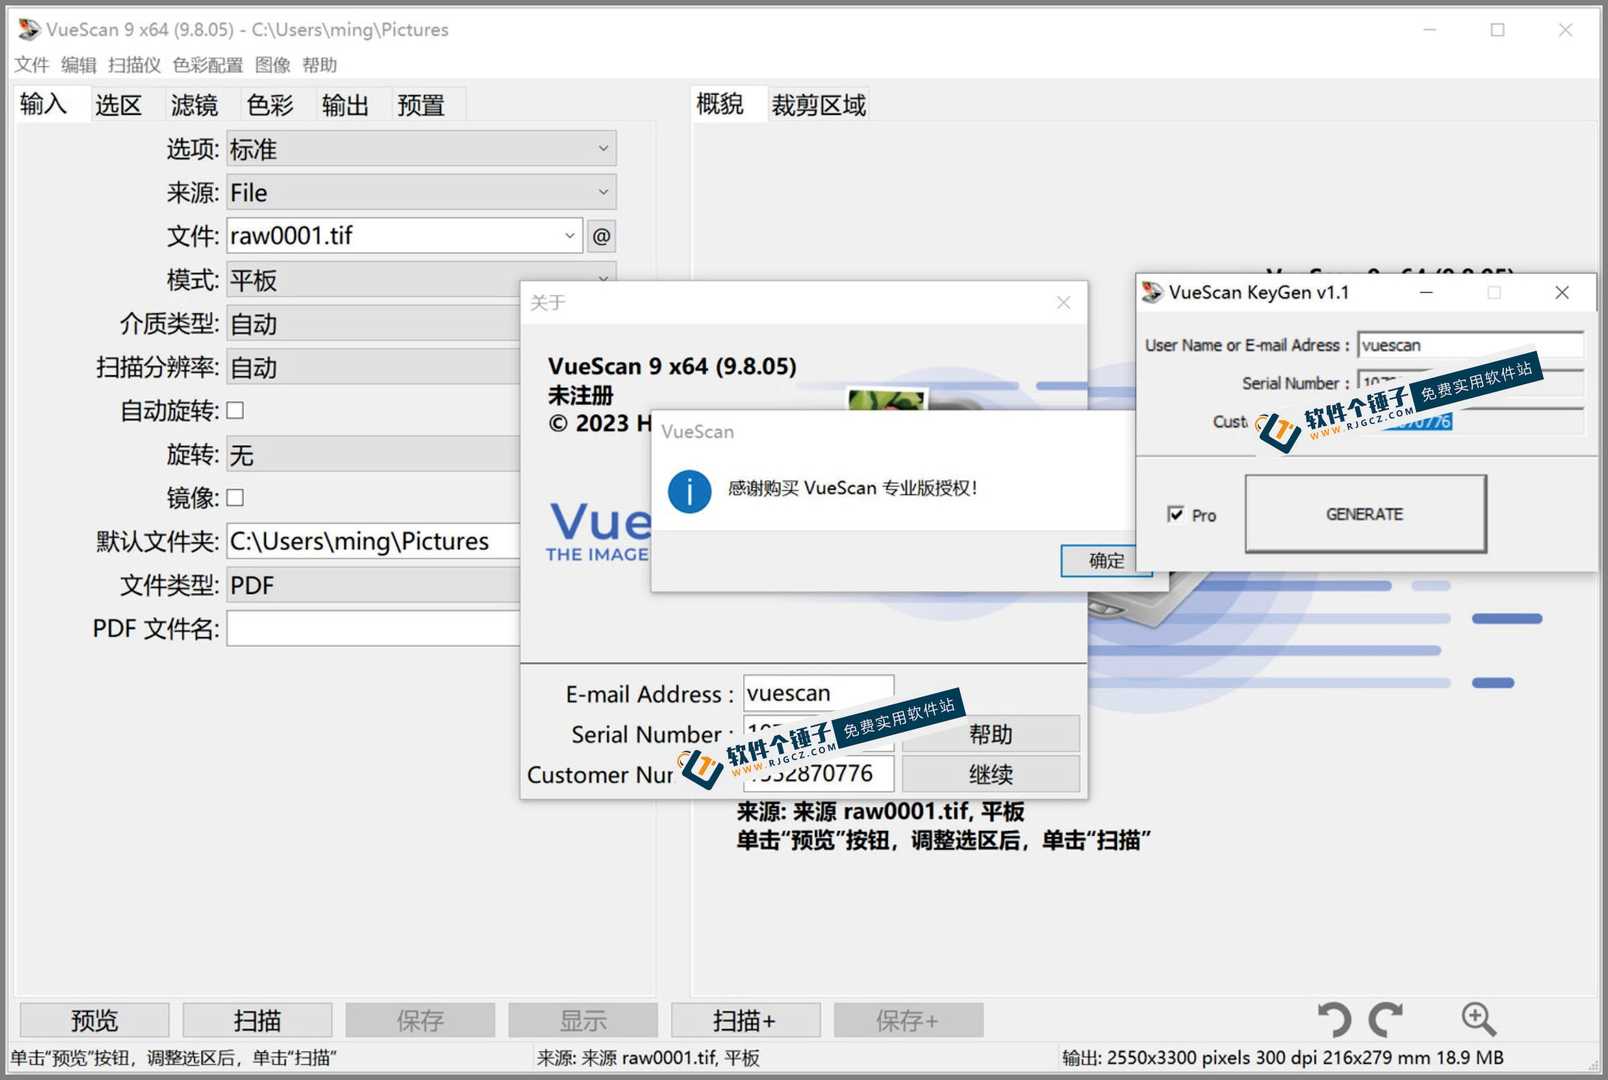
Task: Click the @ button next to file field
Action: (x=601, y=236)
